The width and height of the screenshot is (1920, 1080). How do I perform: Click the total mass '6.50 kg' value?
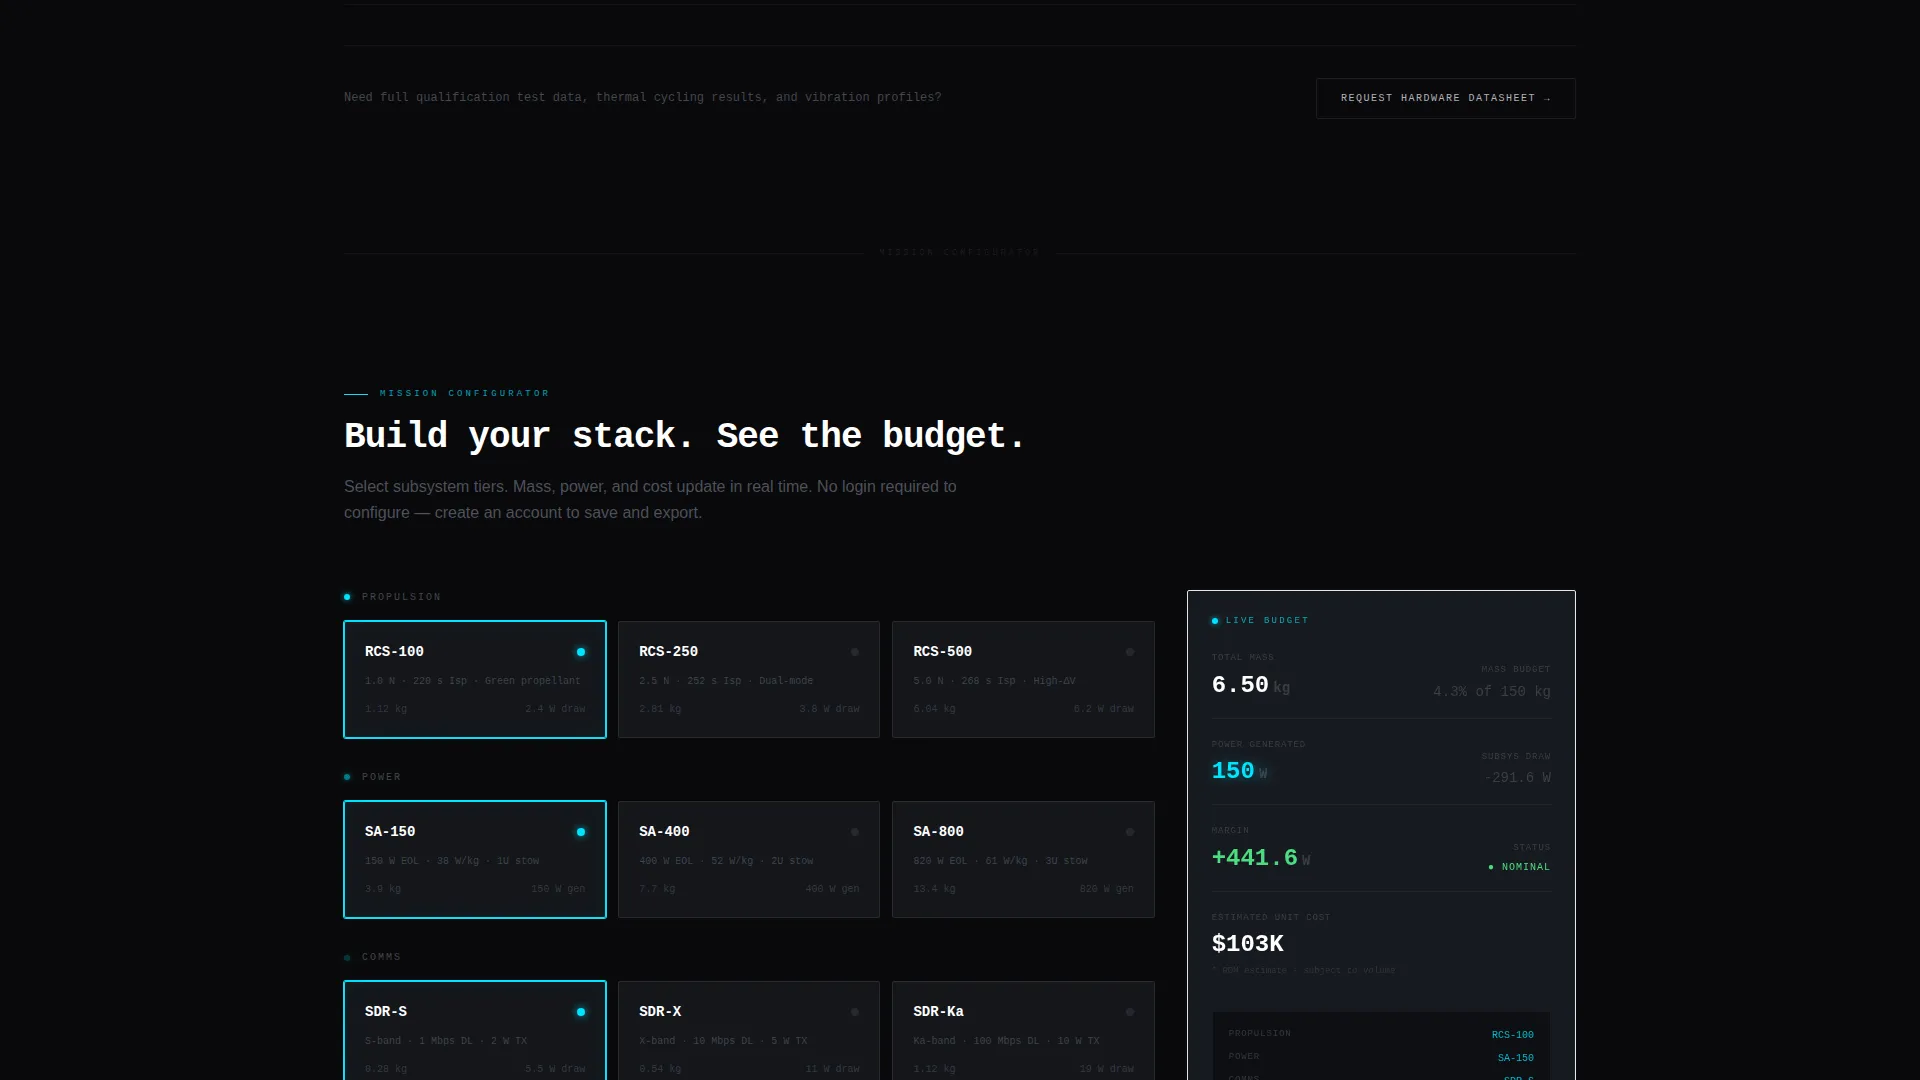pos(1251,685)
